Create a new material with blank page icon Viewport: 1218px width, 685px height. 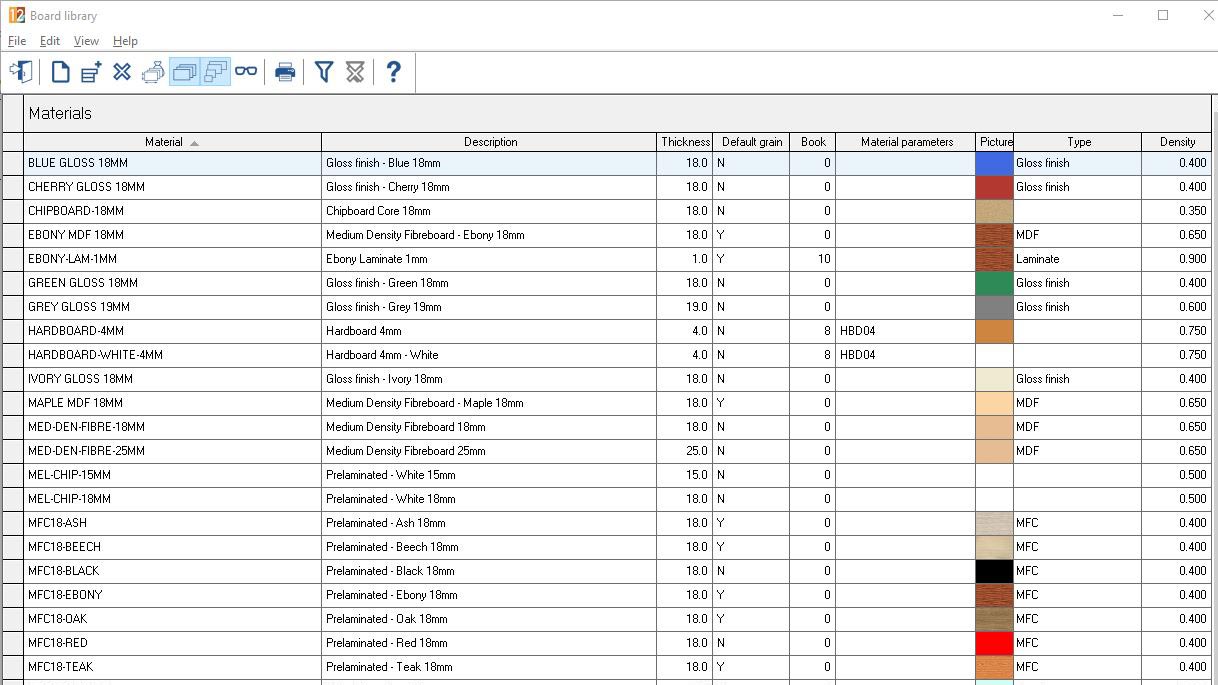click(x=60, y=72)
